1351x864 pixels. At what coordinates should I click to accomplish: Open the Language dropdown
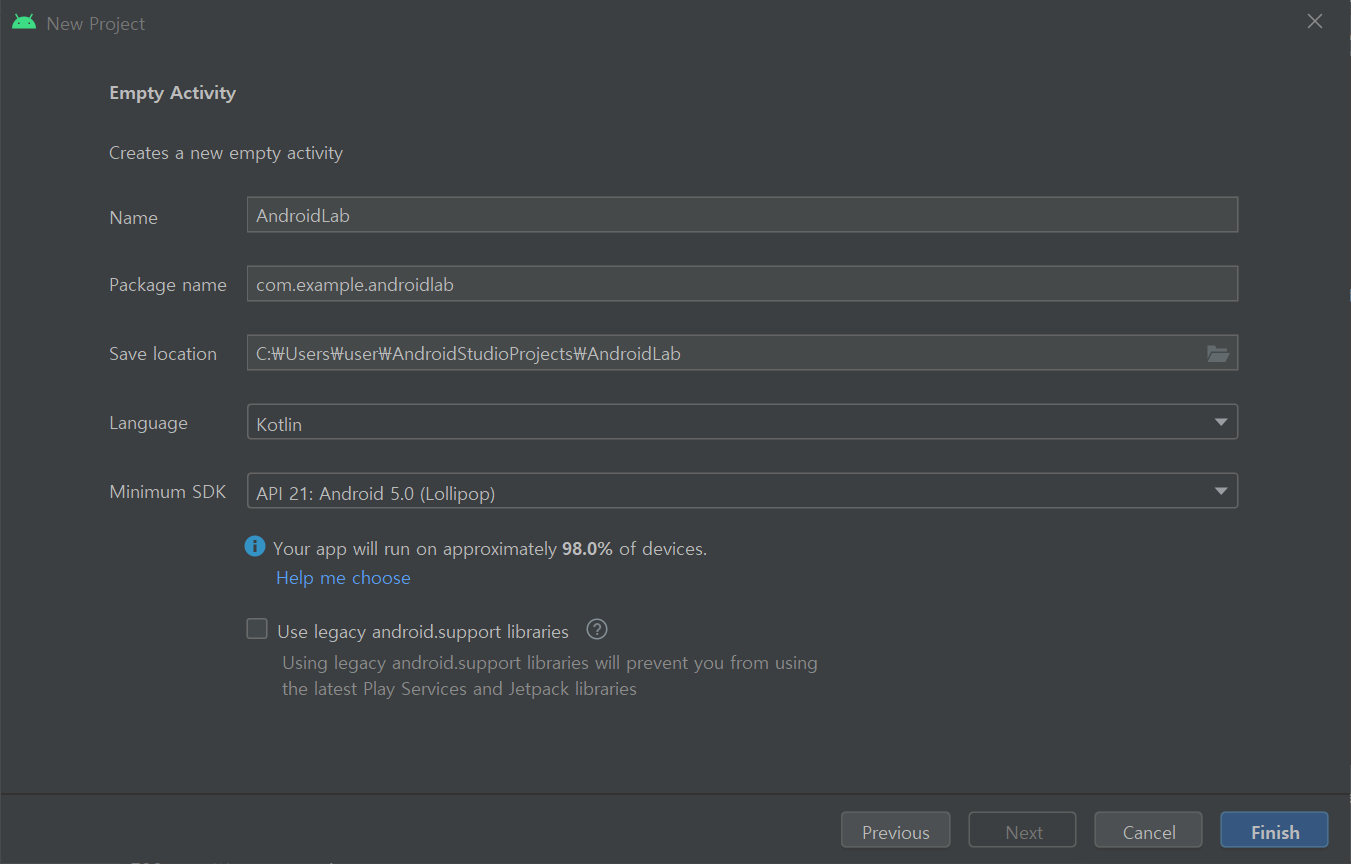tap(742, 422)
